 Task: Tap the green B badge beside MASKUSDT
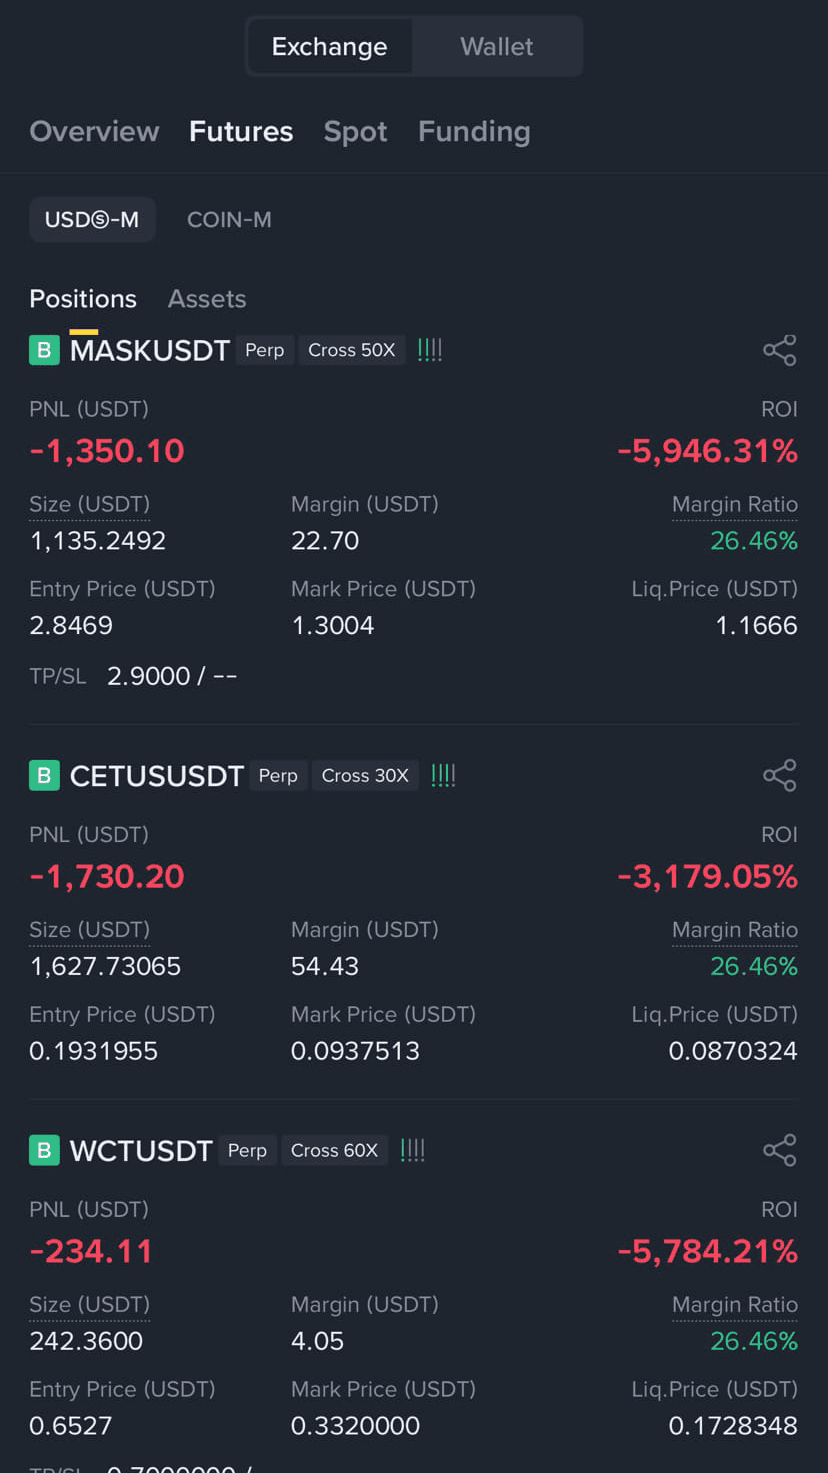44,350
